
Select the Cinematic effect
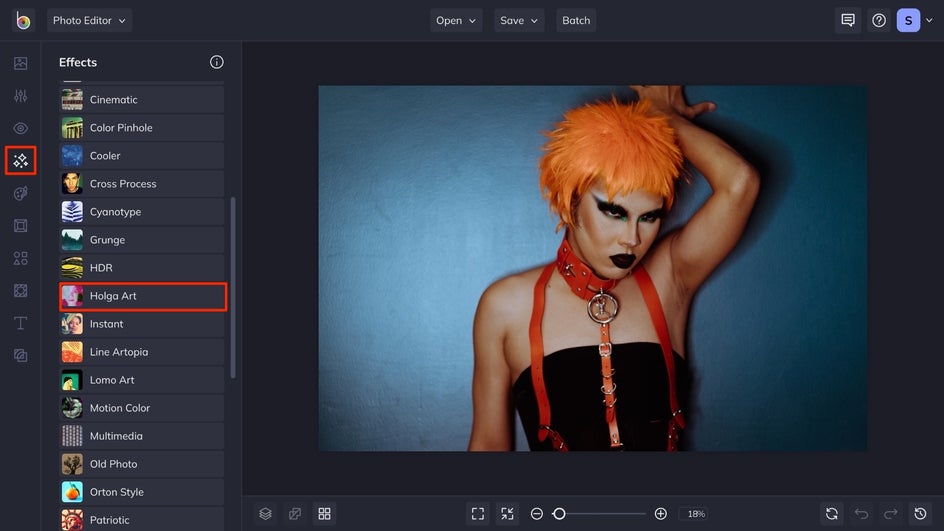(x=142, y=99)
